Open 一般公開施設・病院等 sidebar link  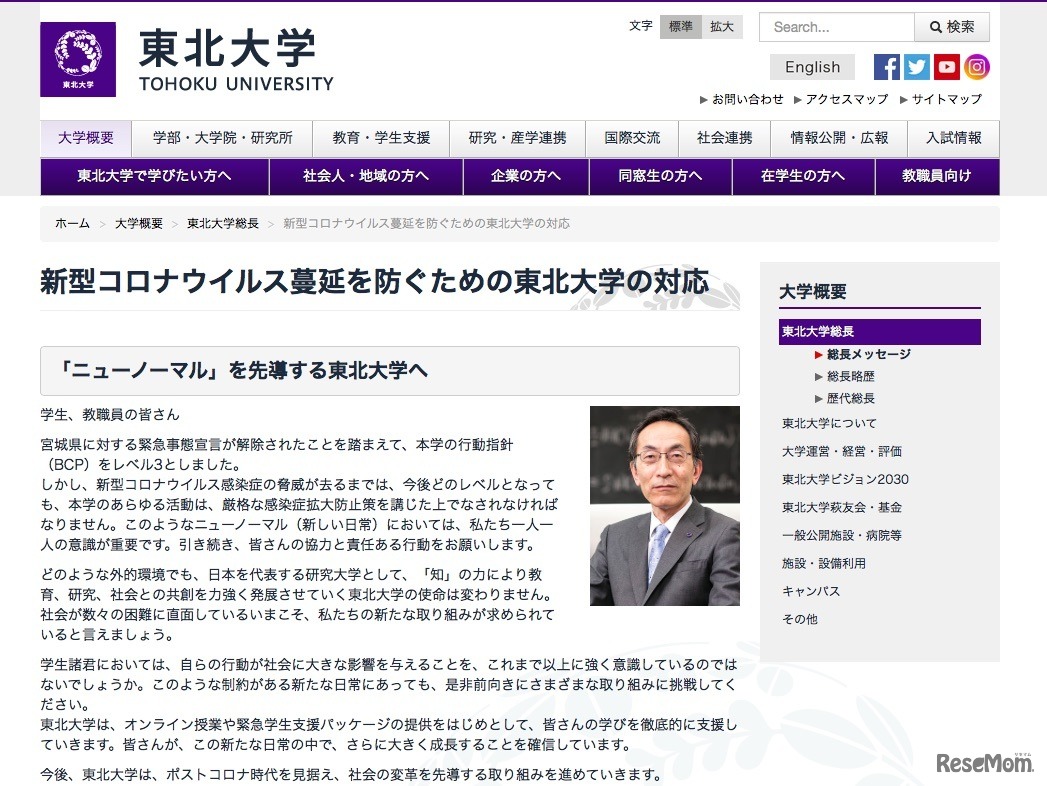tap(841, 536)
